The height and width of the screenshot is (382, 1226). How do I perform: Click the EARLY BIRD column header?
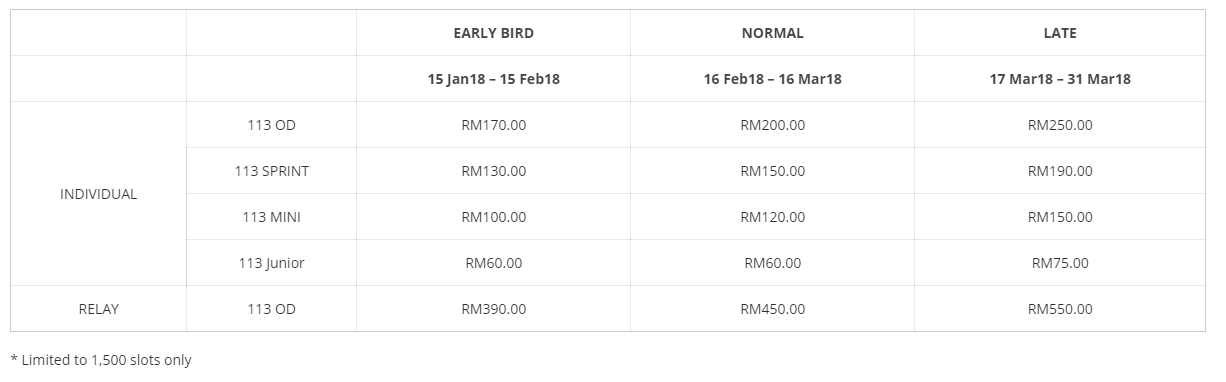(x=493, y=33)
